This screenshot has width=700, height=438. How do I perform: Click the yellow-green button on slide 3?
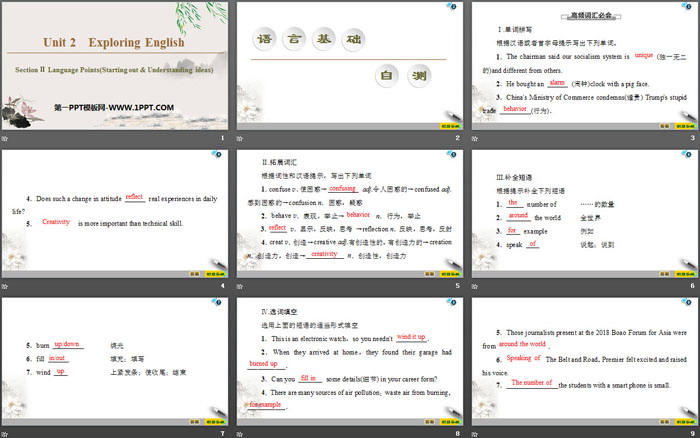point(685,126)
